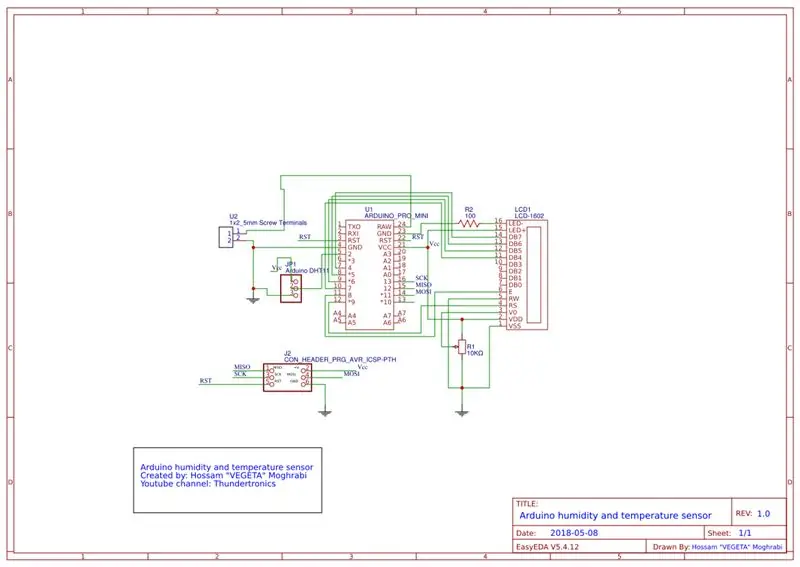Click the EasyEDA V5.4.12 version text
Viewport: 800px width, 567px height.
[x=547, y=547]
